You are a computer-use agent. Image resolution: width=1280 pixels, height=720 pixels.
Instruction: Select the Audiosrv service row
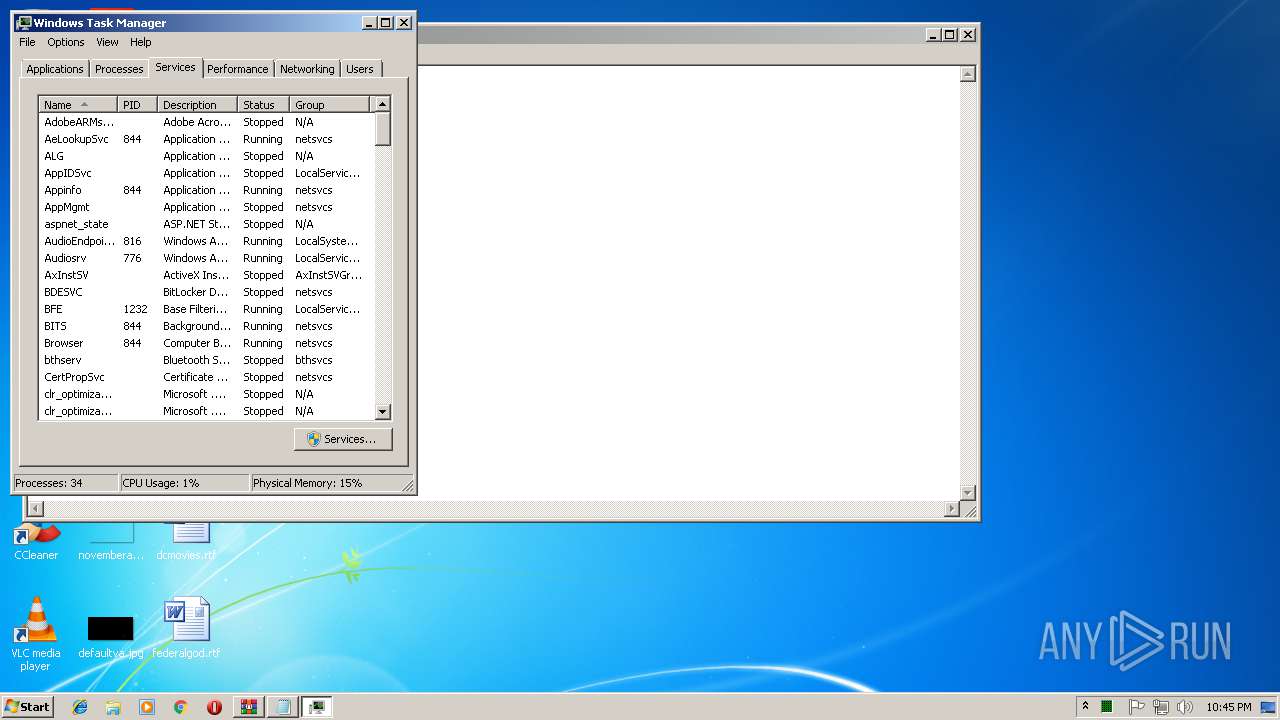[x=206, y=258]
